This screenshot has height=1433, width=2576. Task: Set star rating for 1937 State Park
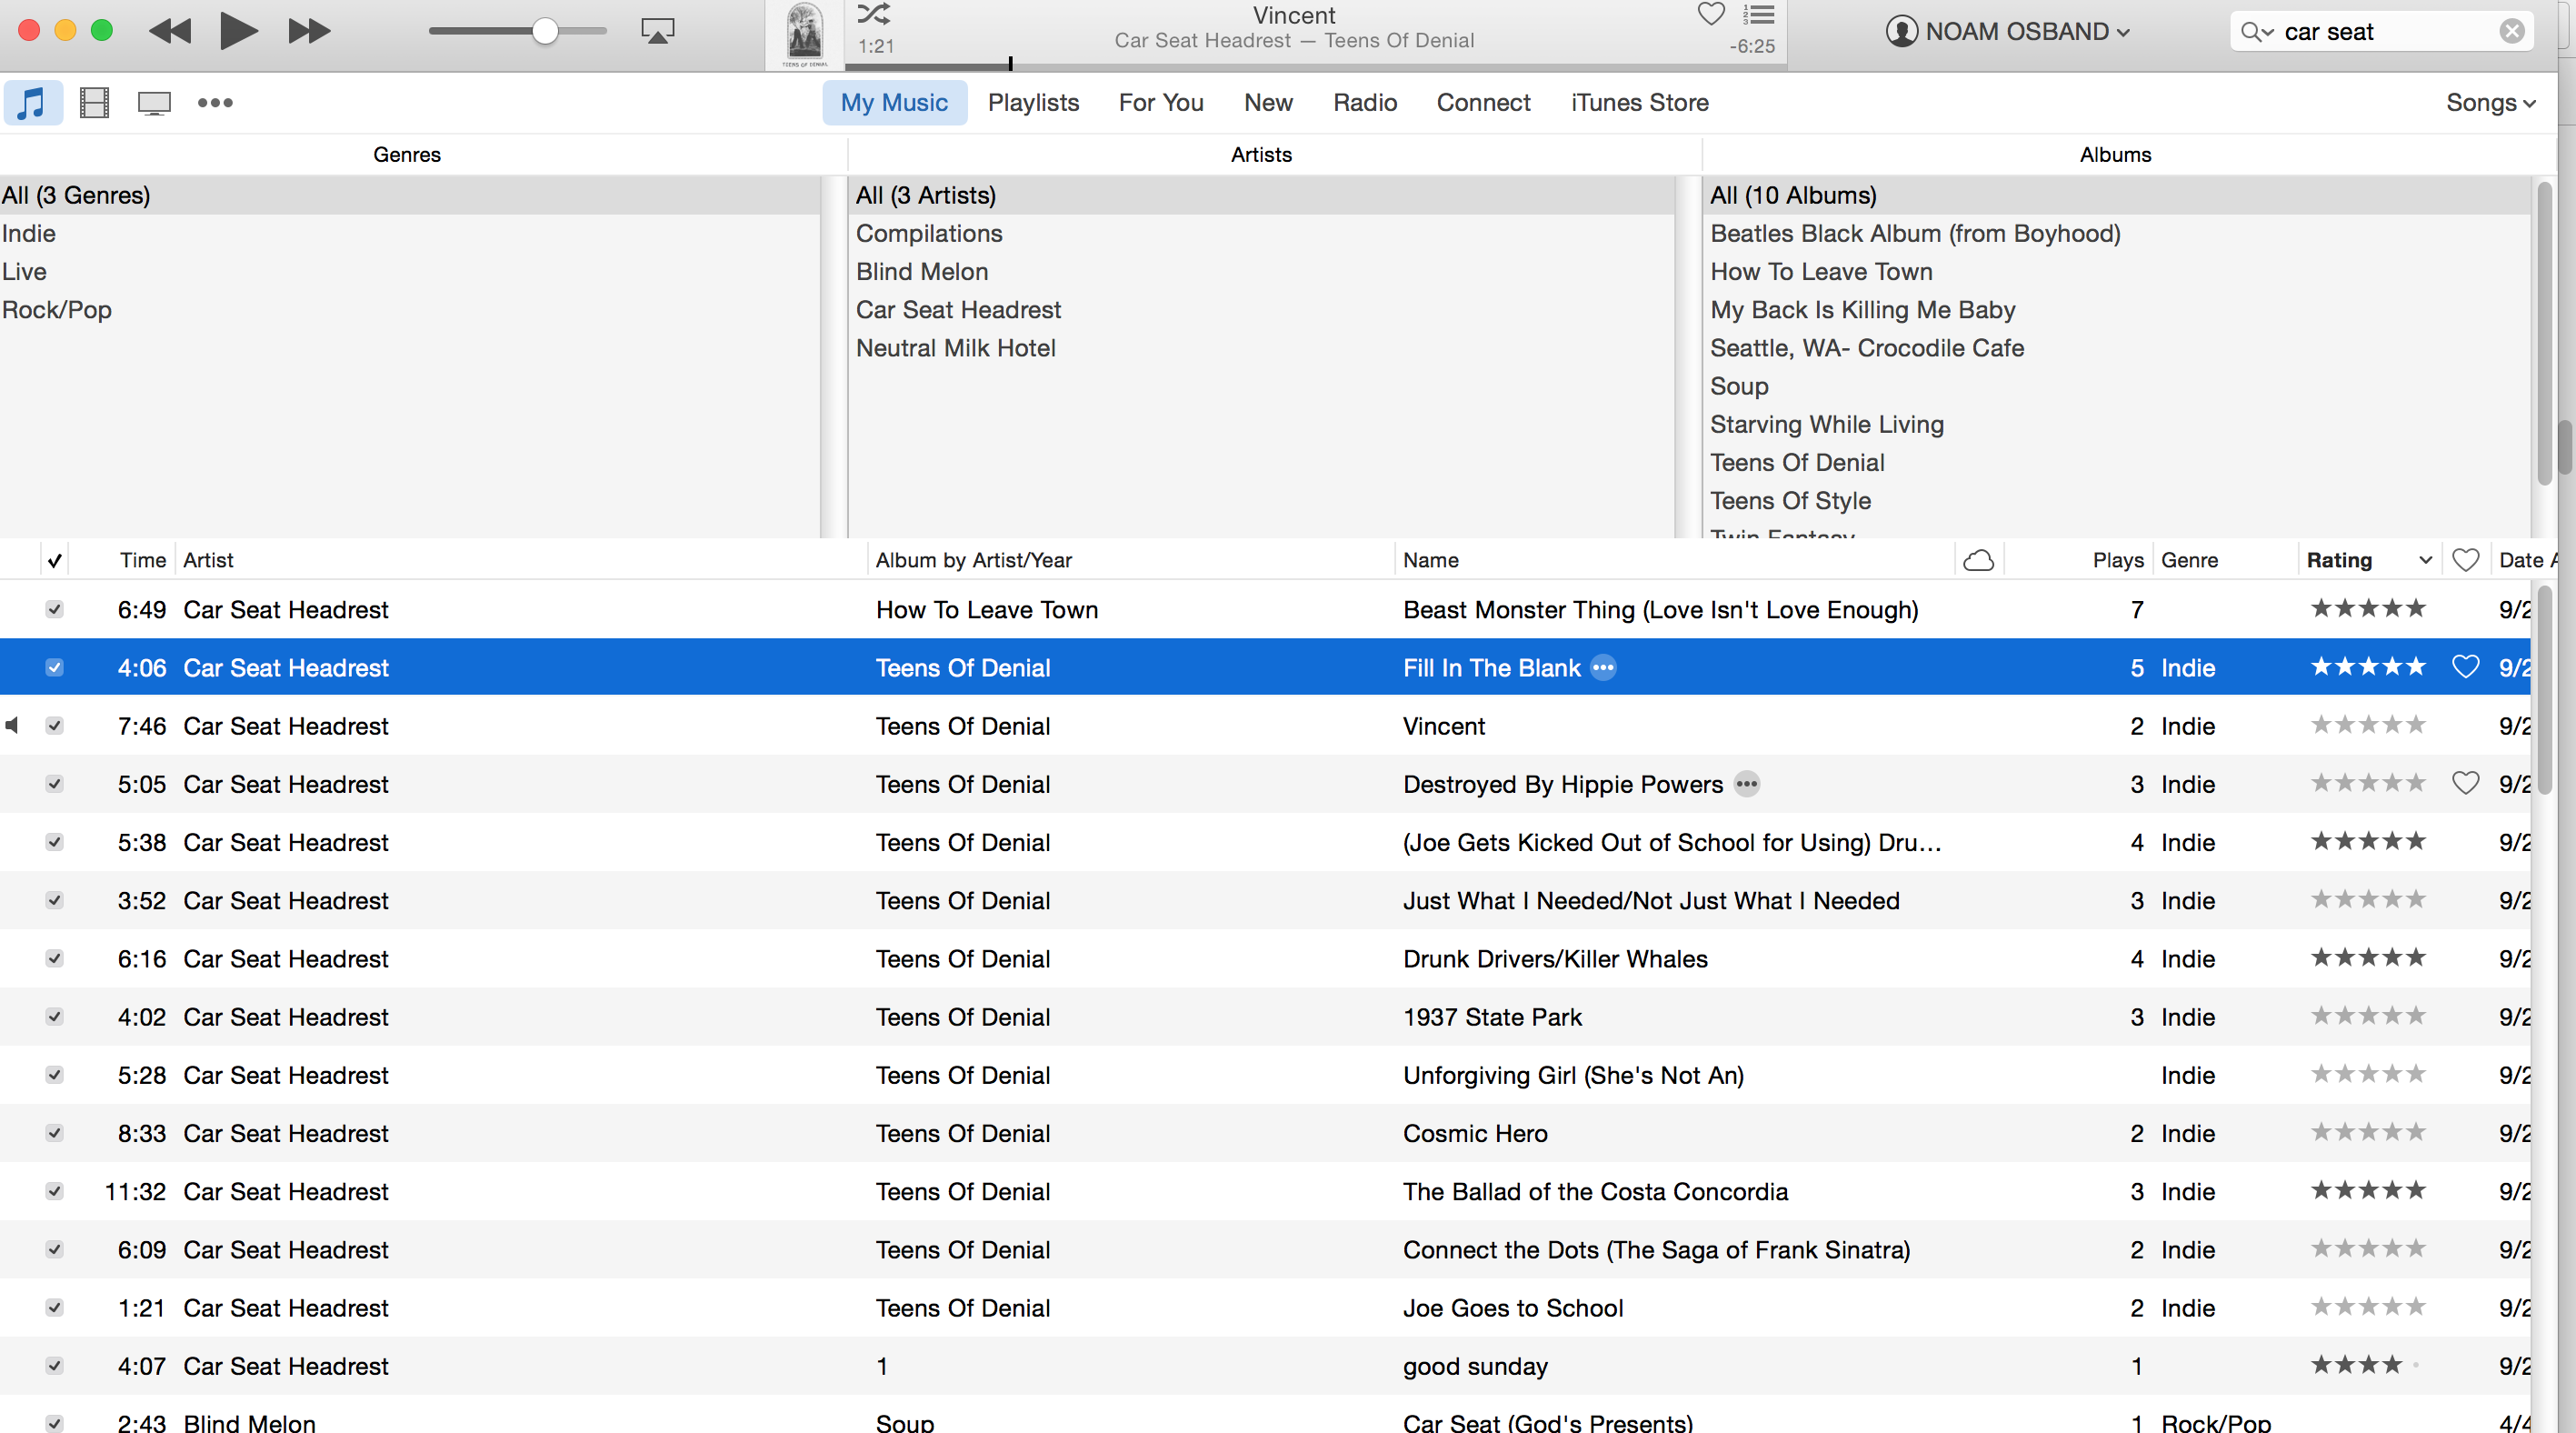2367,1015
